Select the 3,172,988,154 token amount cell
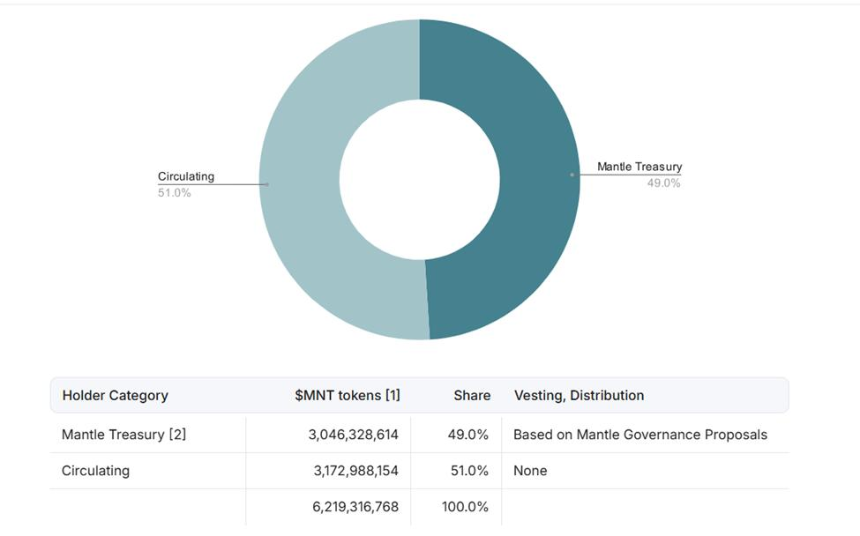The image size is (860, 536). click(356, 471)
